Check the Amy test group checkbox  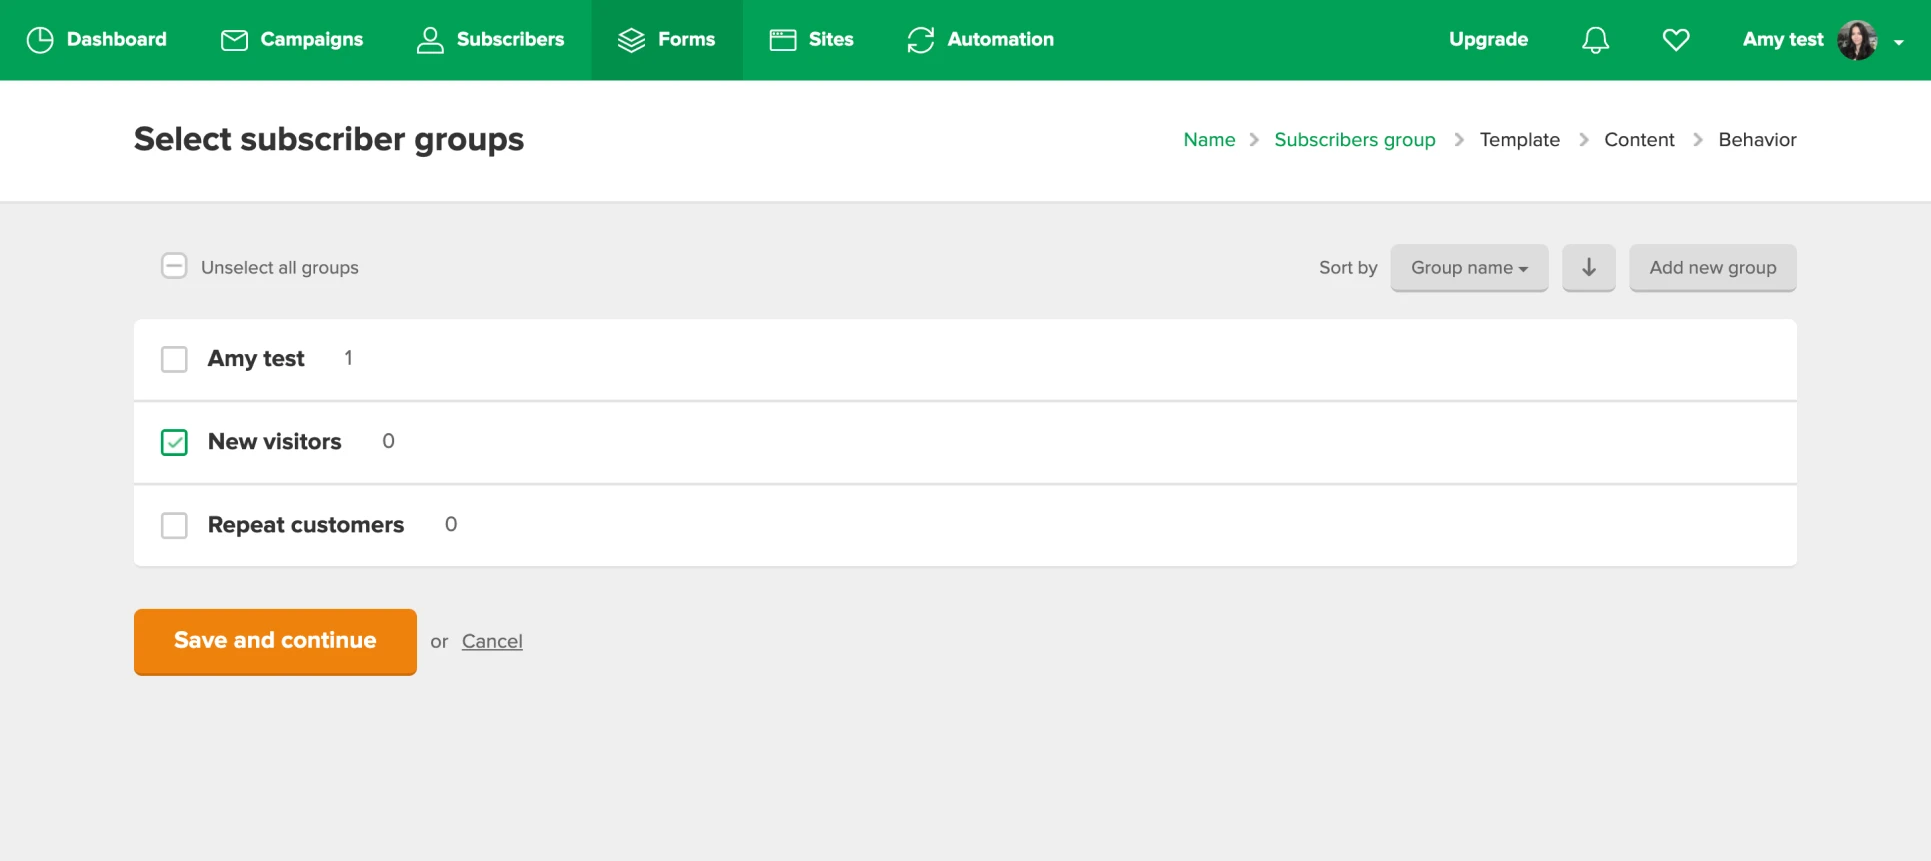(x=174, y=359)
